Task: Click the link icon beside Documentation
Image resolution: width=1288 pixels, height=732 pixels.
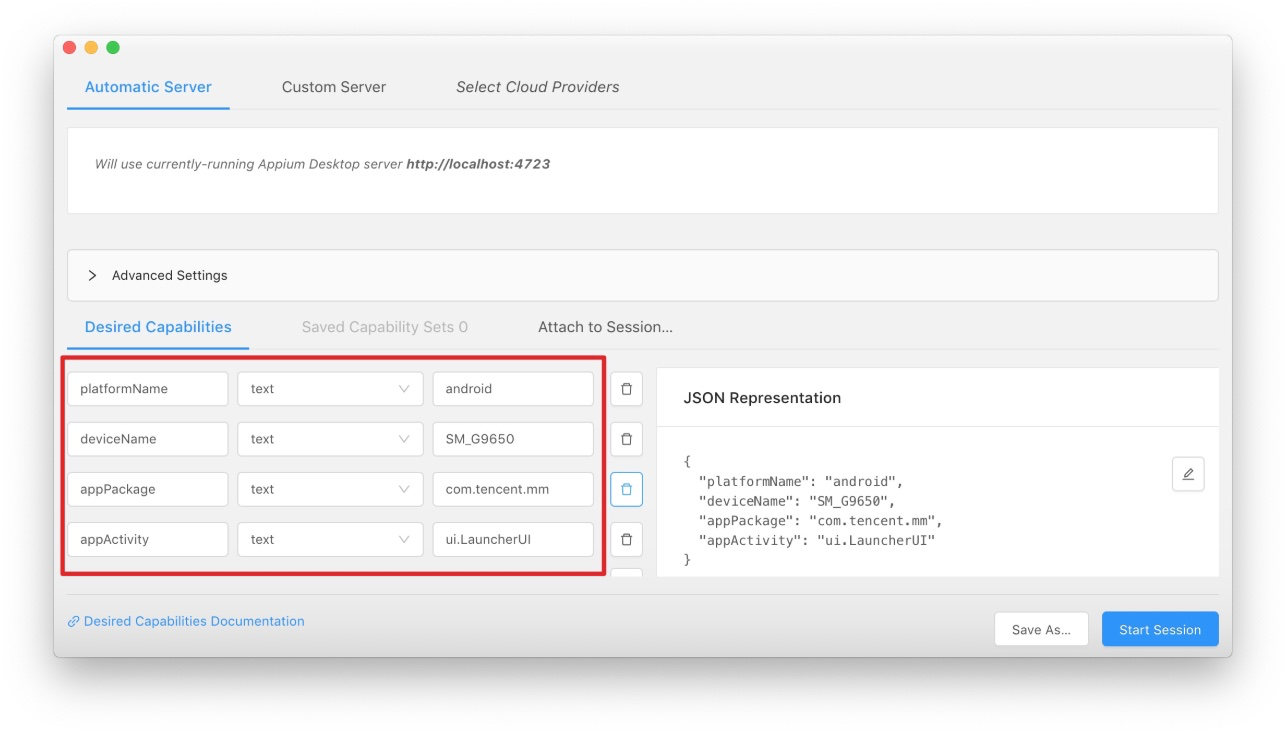Action: coord(73,621)
